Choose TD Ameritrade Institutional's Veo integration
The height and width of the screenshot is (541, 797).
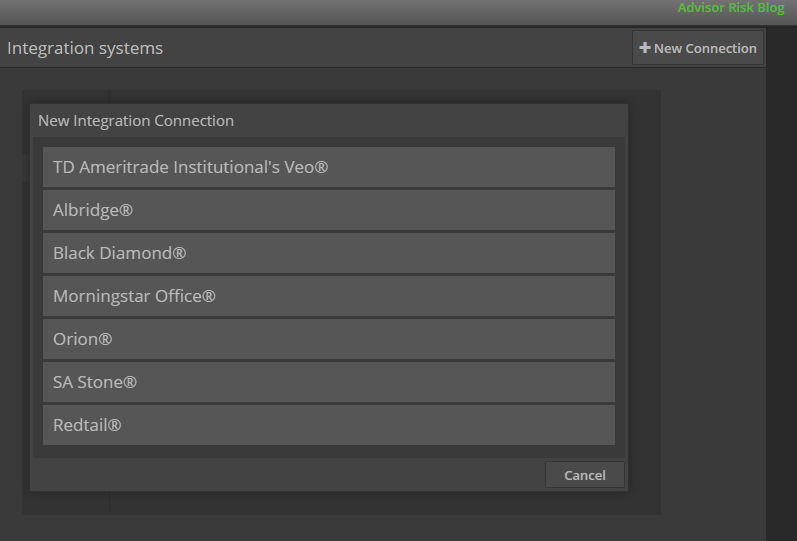pyautogui.click(x=328, y=167)
